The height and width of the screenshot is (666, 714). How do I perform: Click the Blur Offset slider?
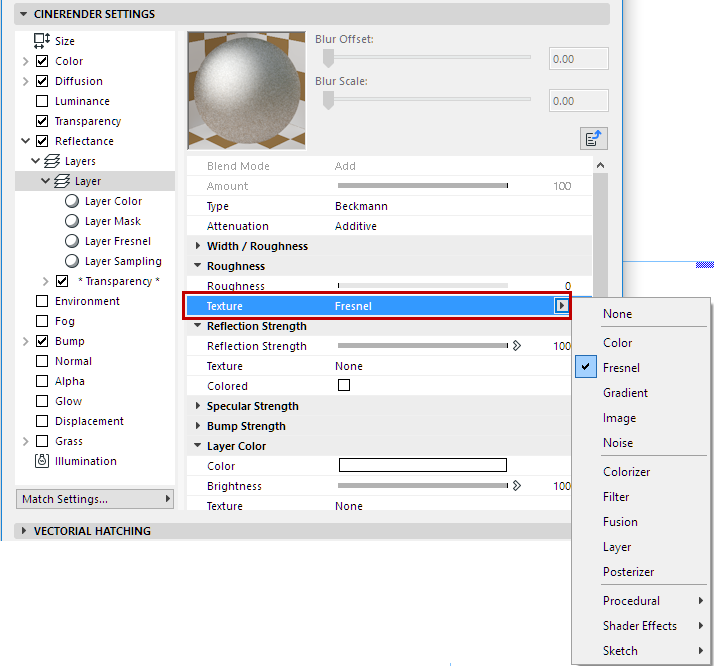point(427,58)
